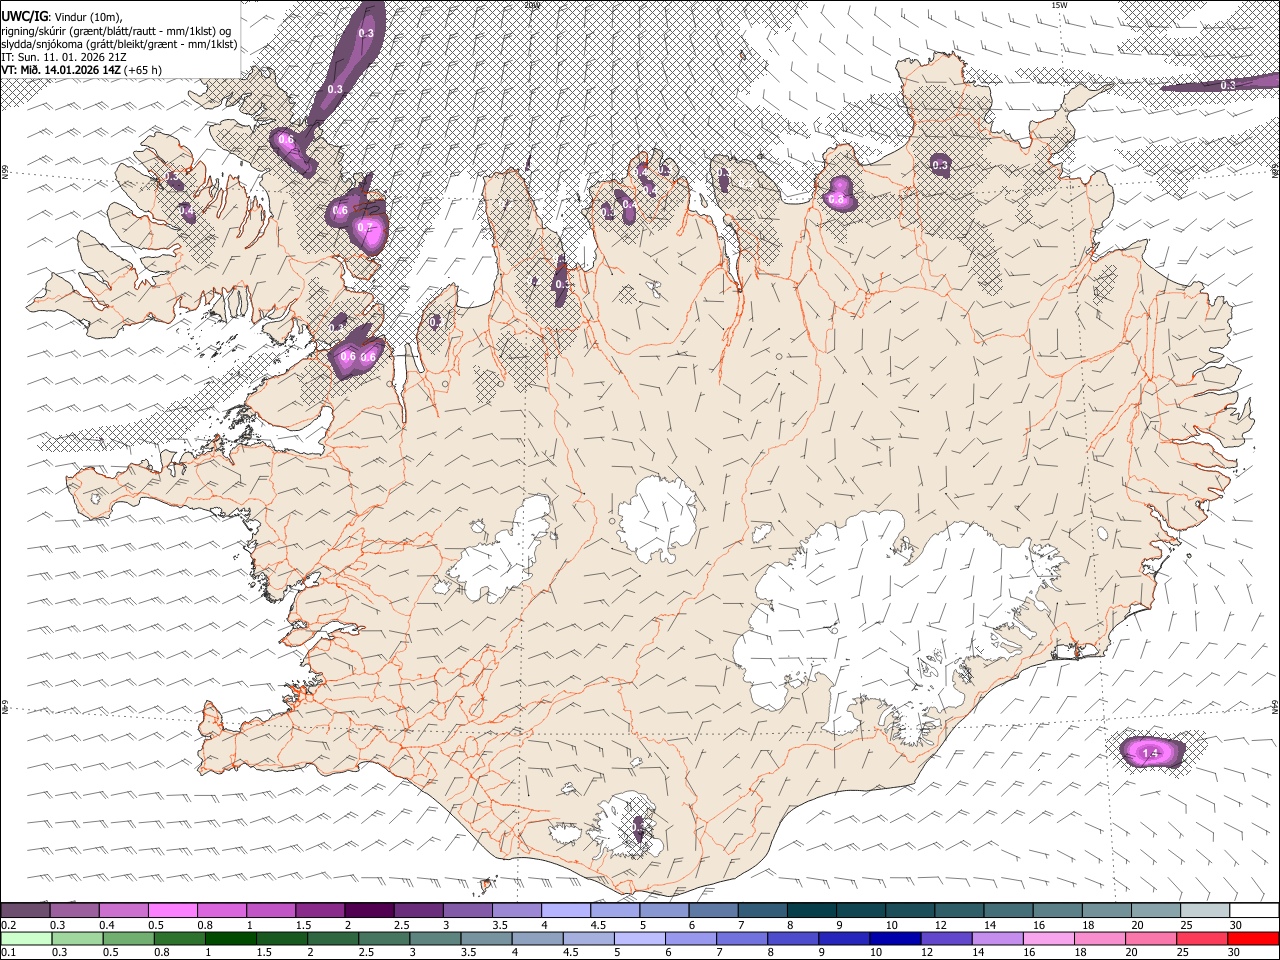
Task: Pick the 0.2 swatch in upper legend row
Action: [25, 911]
